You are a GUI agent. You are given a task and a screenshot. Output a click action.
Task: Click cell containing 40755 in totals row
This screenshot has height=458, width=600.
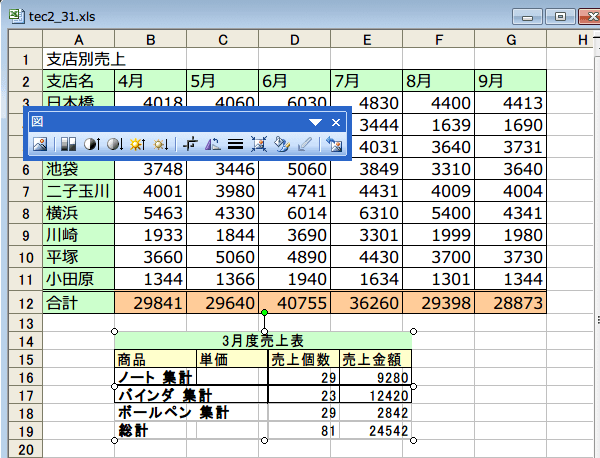[294, 301]
